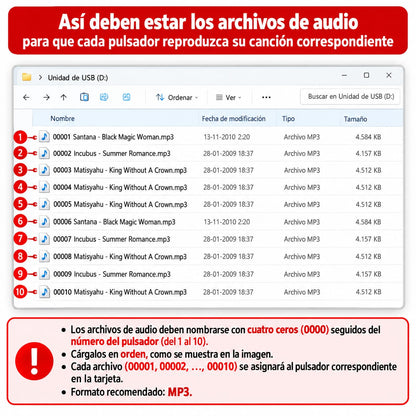
Task: Click the date 13-11-2010 2:20 of file 00001
Action: pyautogui.click(x=227, y=137)
